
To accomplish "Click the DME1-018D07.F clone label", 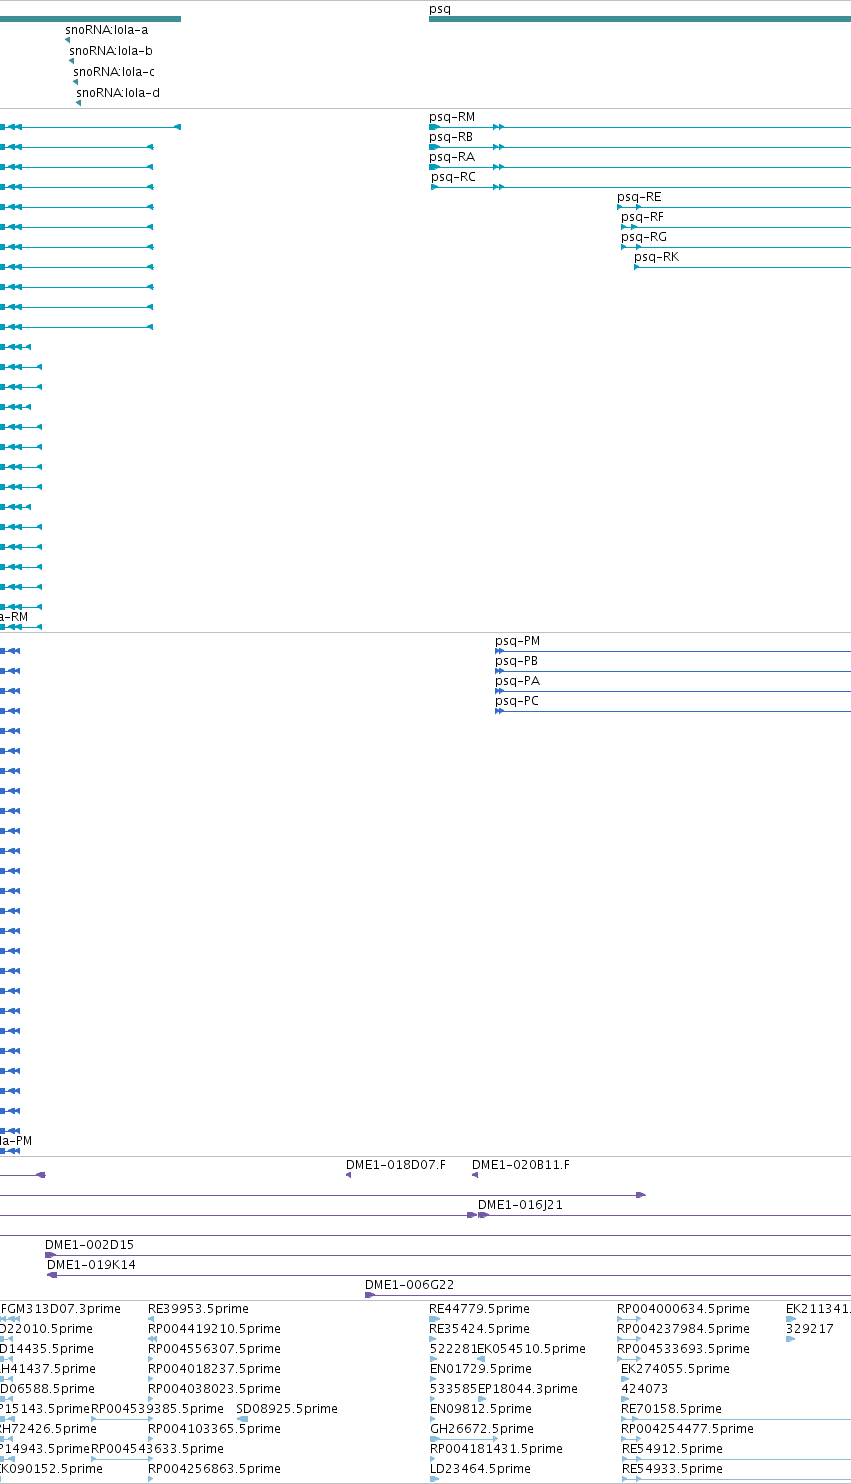I will (x=396, y=1165).
